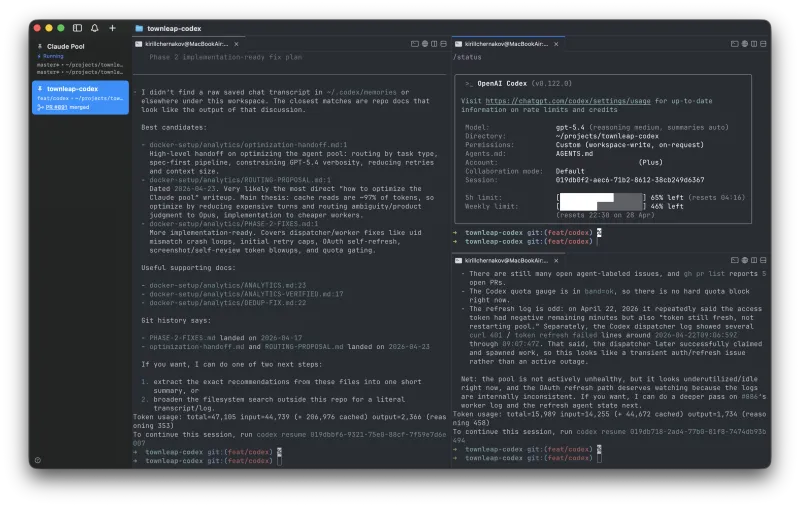The image size is (800, 507).
Task: Click the townleap-codex title in header
Action: (x=174, y=29)
